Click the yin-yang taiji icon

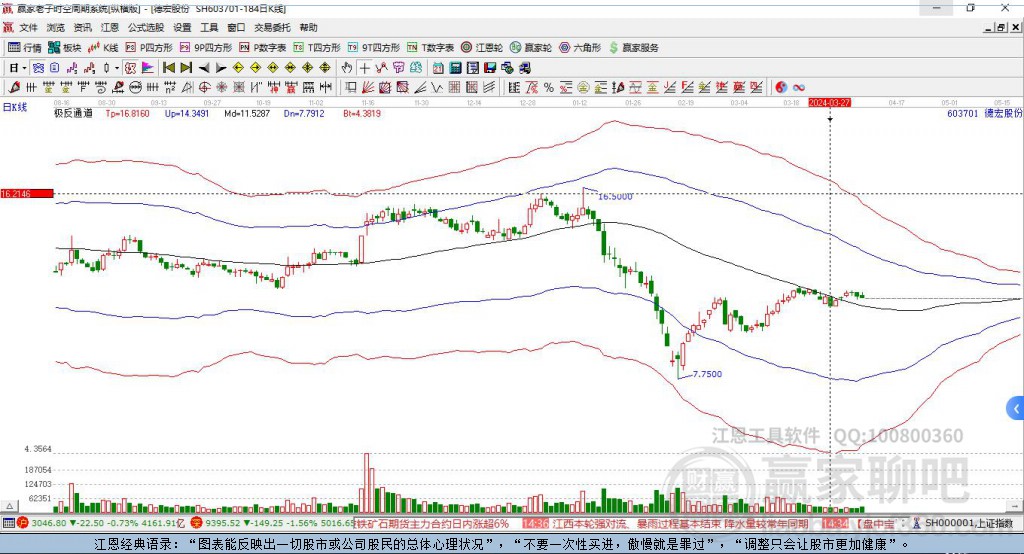pyautogui.click(x=781, y=88)
